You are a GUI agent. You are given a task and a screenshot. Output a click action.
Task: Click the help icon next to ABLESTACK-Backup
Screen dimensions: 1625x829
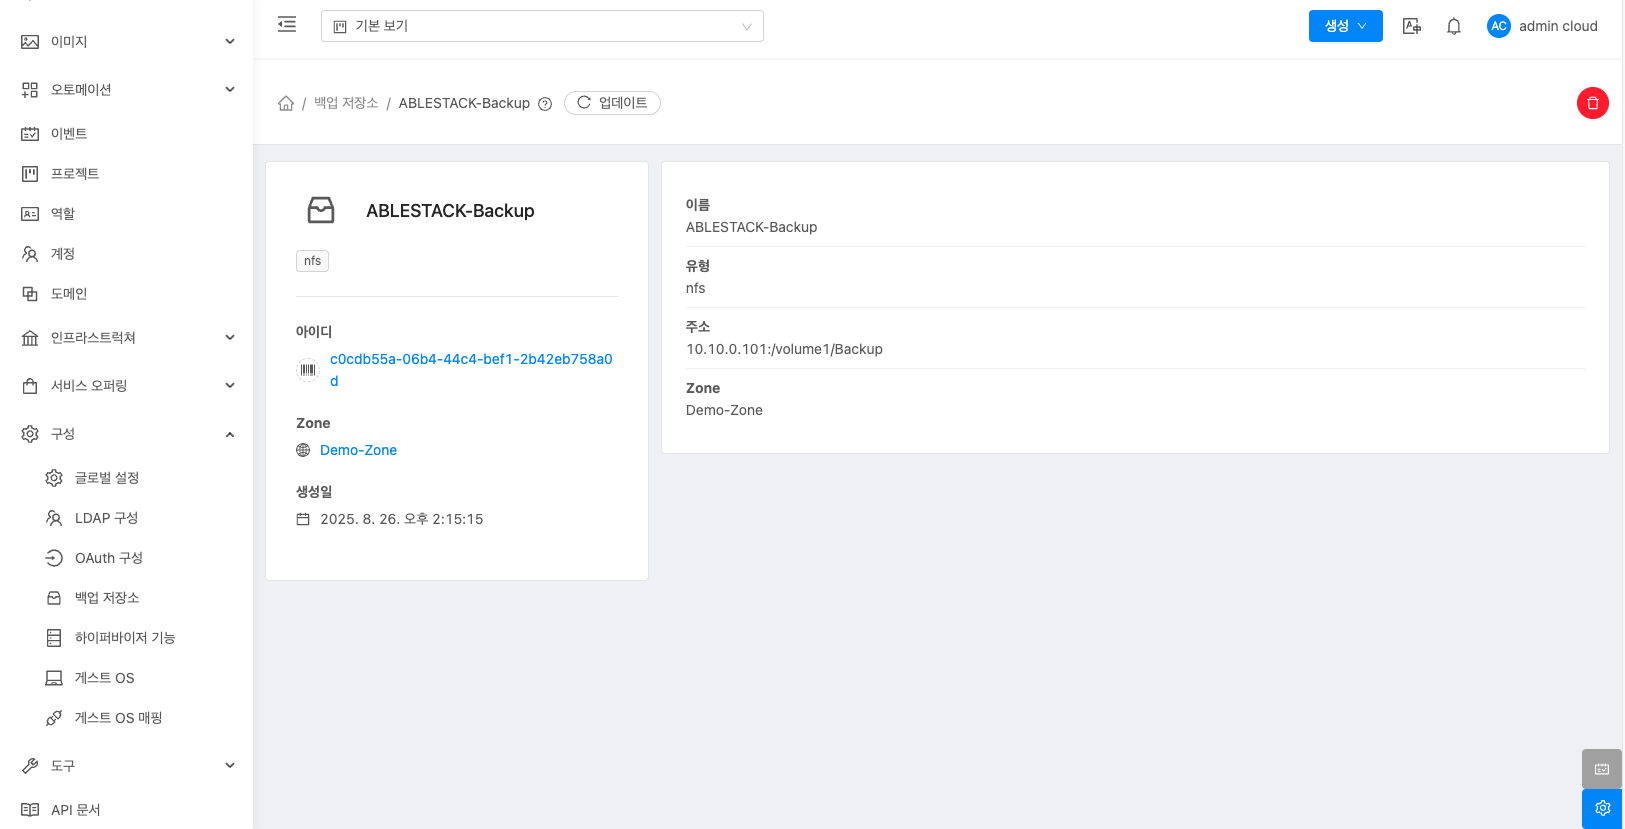pos(545,104)
